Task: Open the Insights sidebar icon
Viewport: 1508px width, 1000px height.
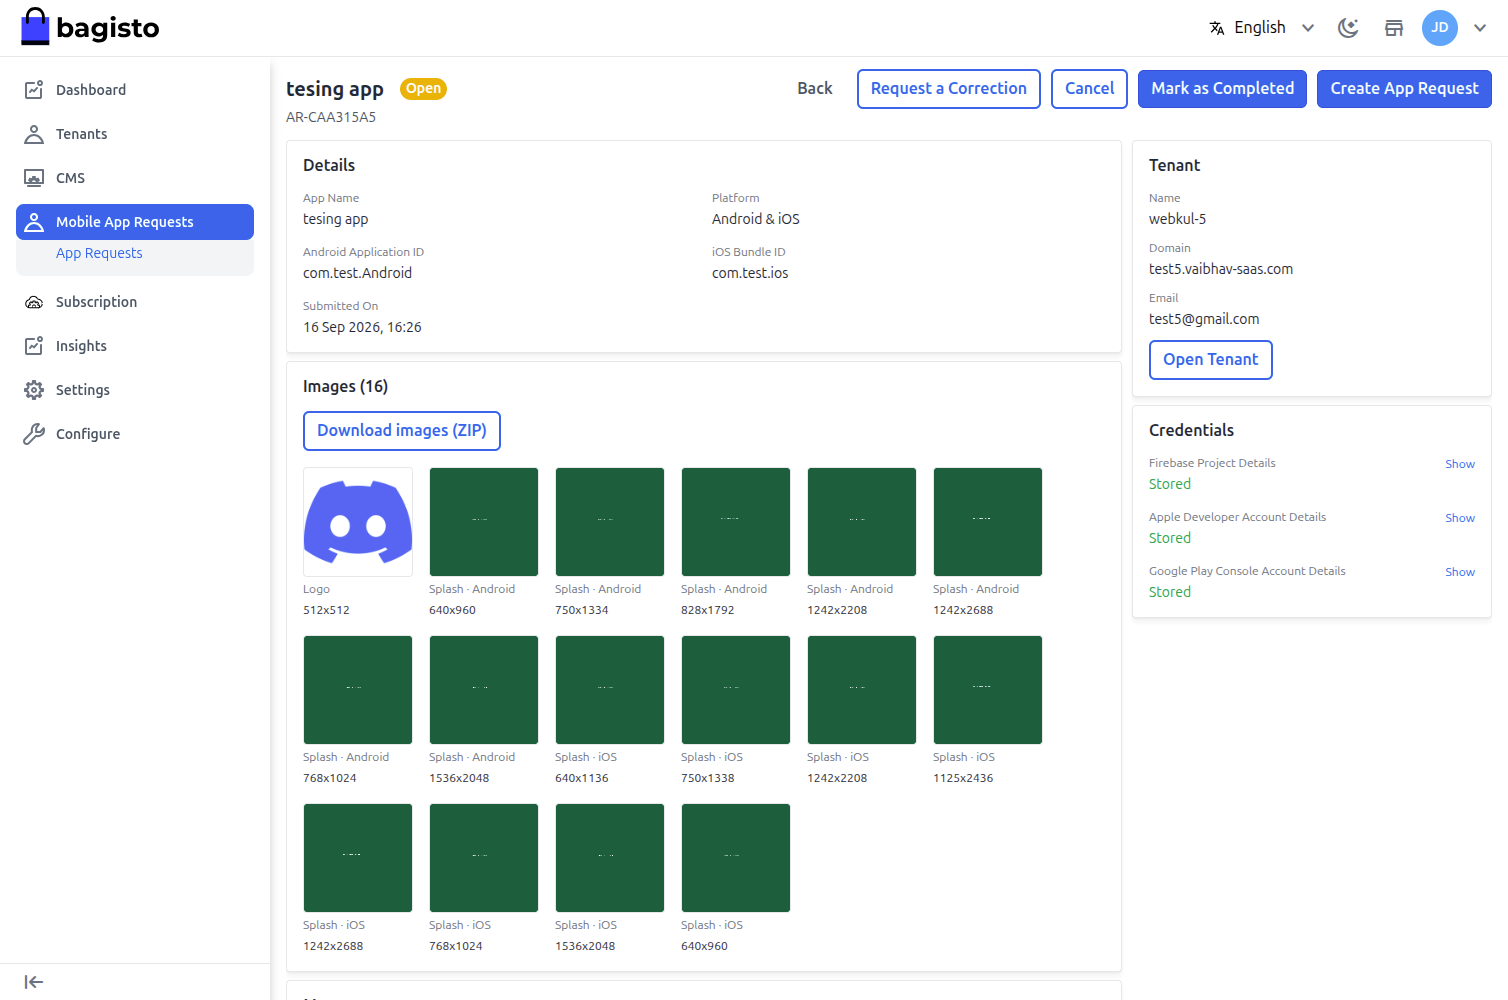Action: pyautogui.click(x=34, y=346)
